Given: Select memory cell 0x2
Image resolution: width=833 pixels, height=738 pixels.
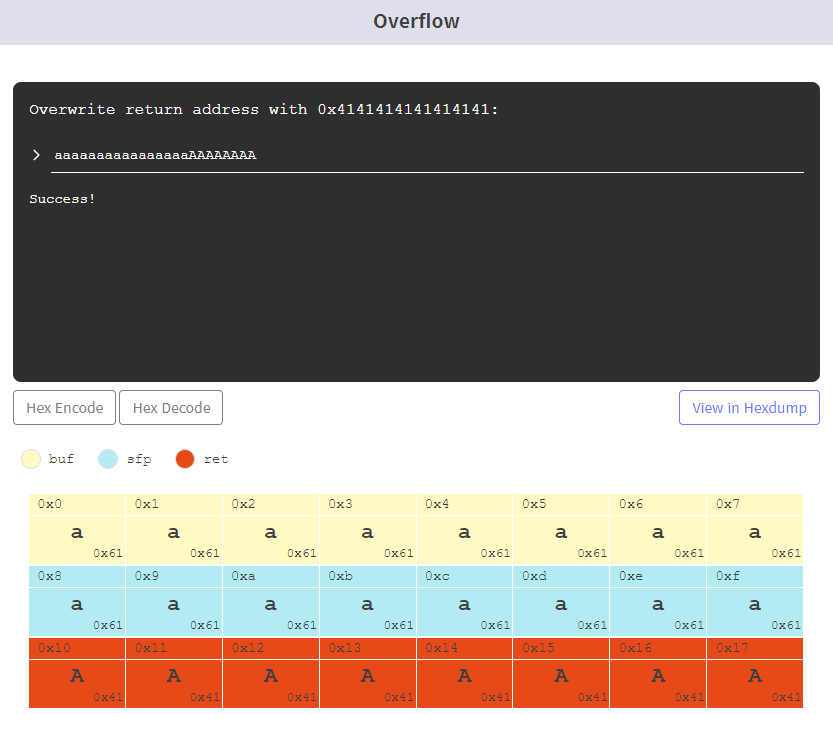Looking at the screenshot, I should pyautogui.click(x=271, y=529).
